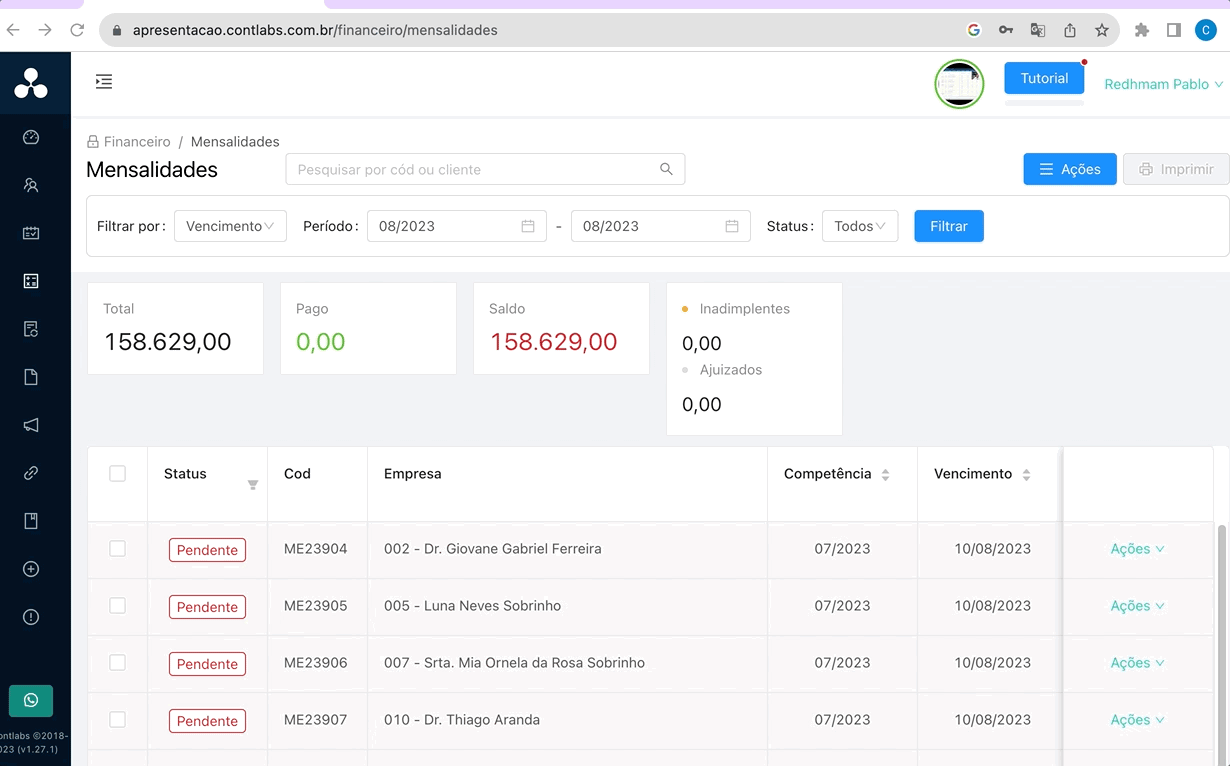The image size is (1230, 766).
Task: Click the WhatsApp icon in sidebar
Action: [31, 700]
